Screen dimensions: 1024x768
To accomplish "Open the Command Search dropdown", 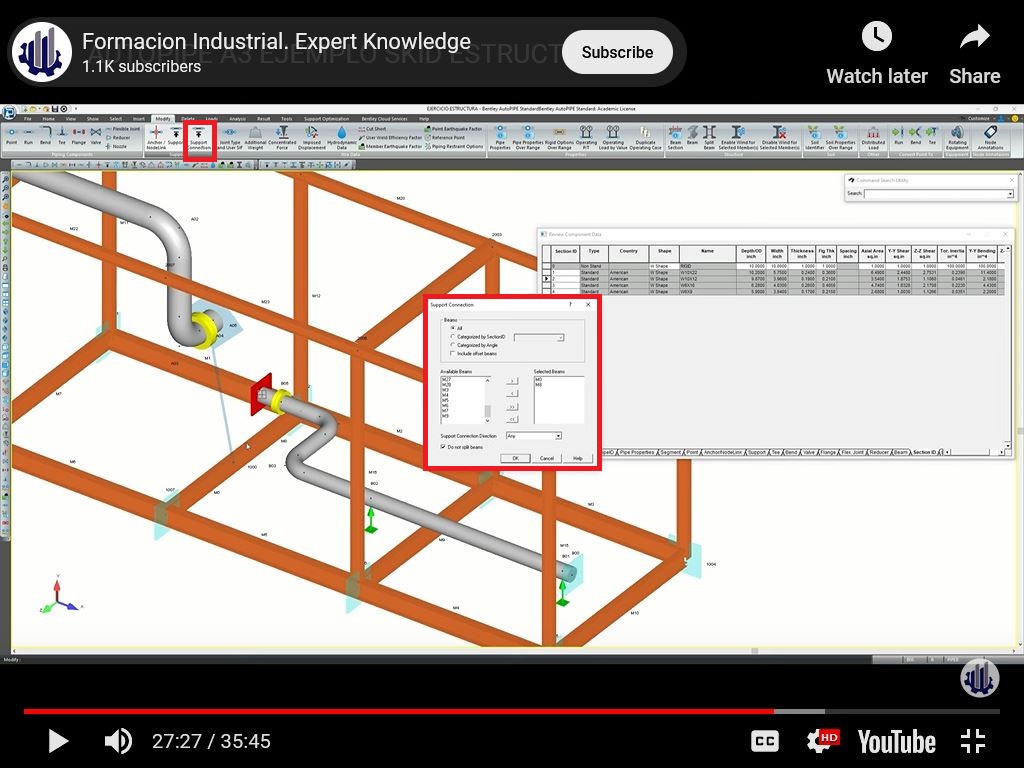I will 1010,194.
